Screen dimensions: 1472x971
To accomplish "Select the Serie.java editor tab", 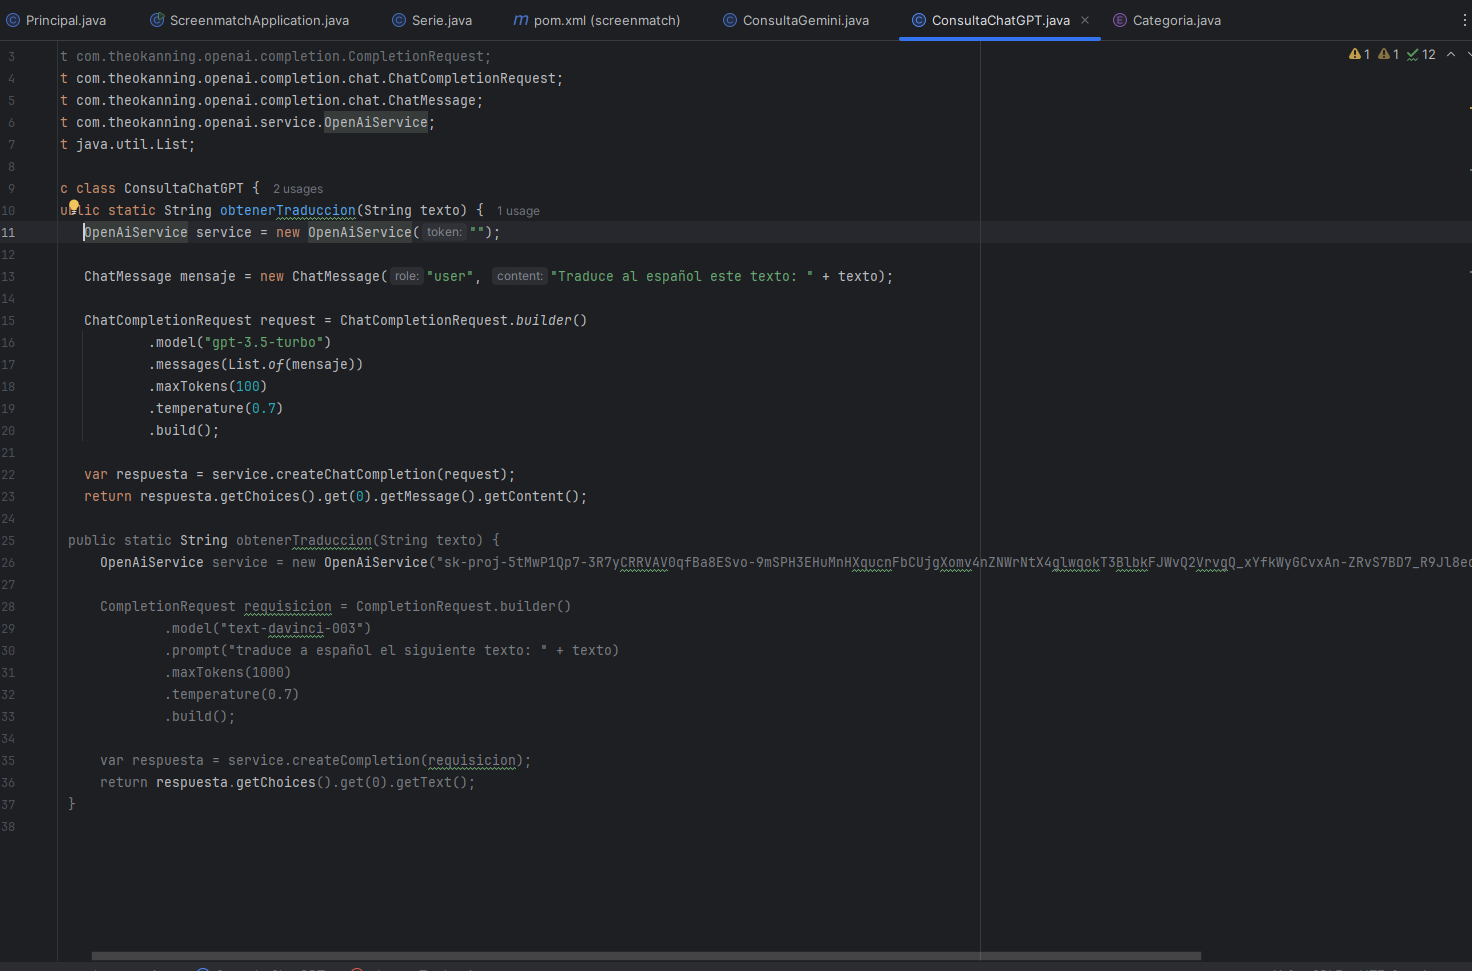I will point(432,20).
